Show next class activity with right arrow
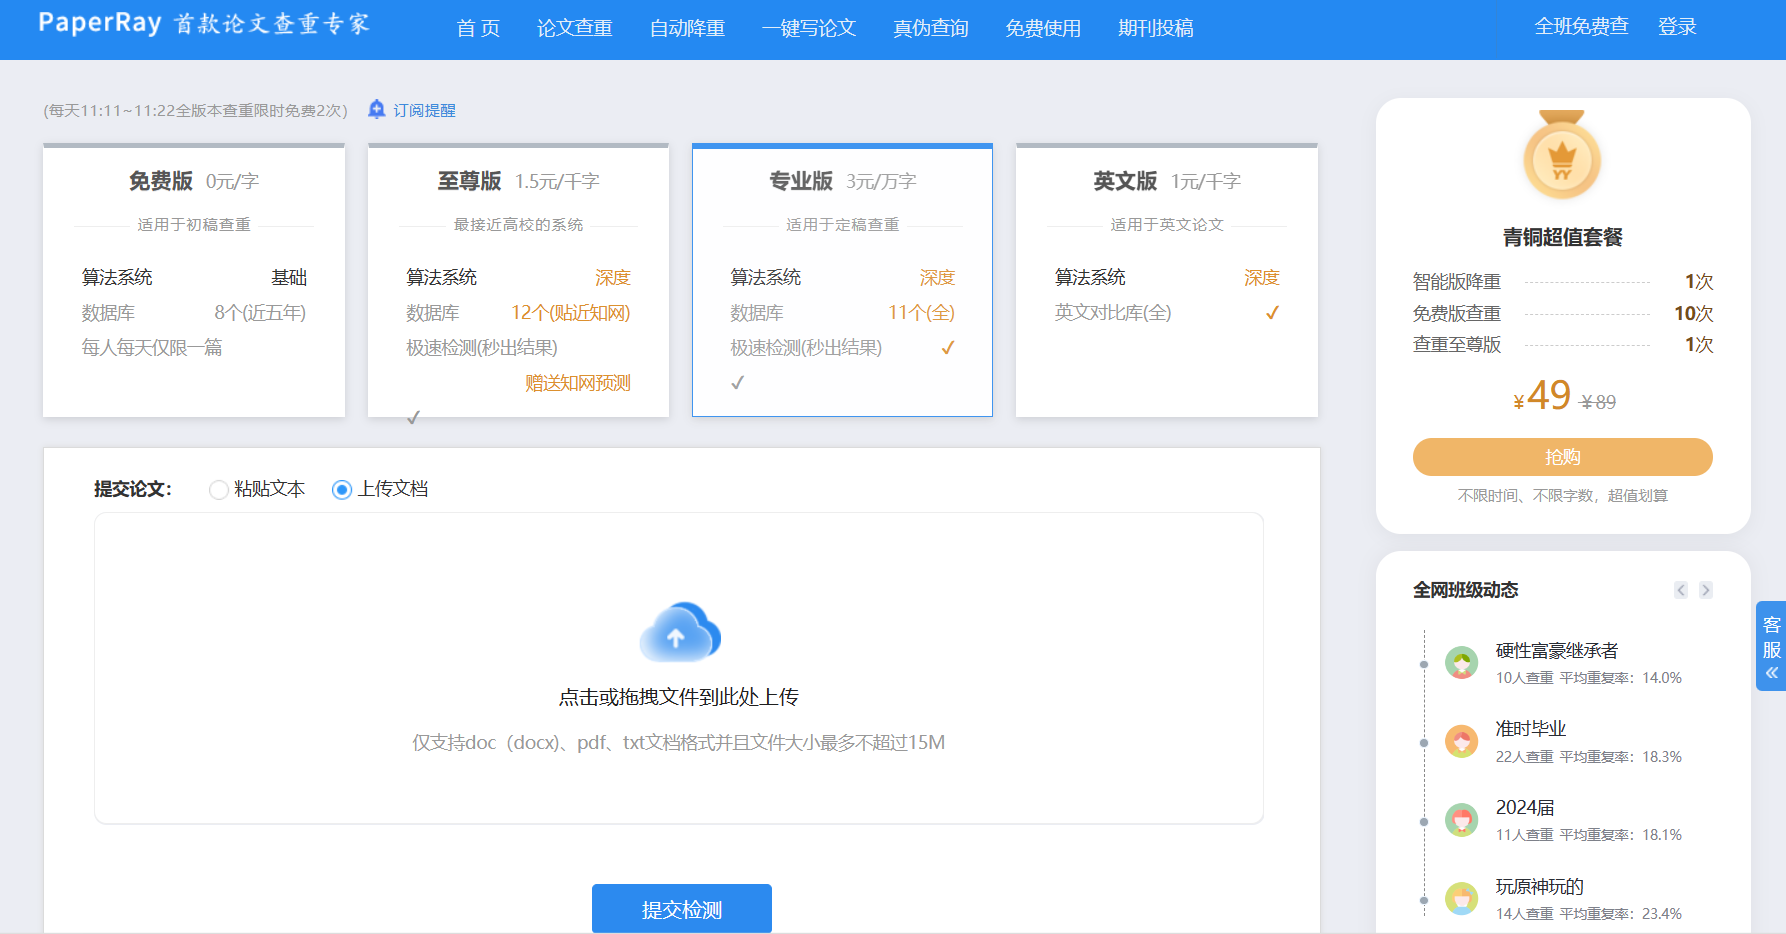This screenshot has height=934, width=1786. coord(1706,590)
